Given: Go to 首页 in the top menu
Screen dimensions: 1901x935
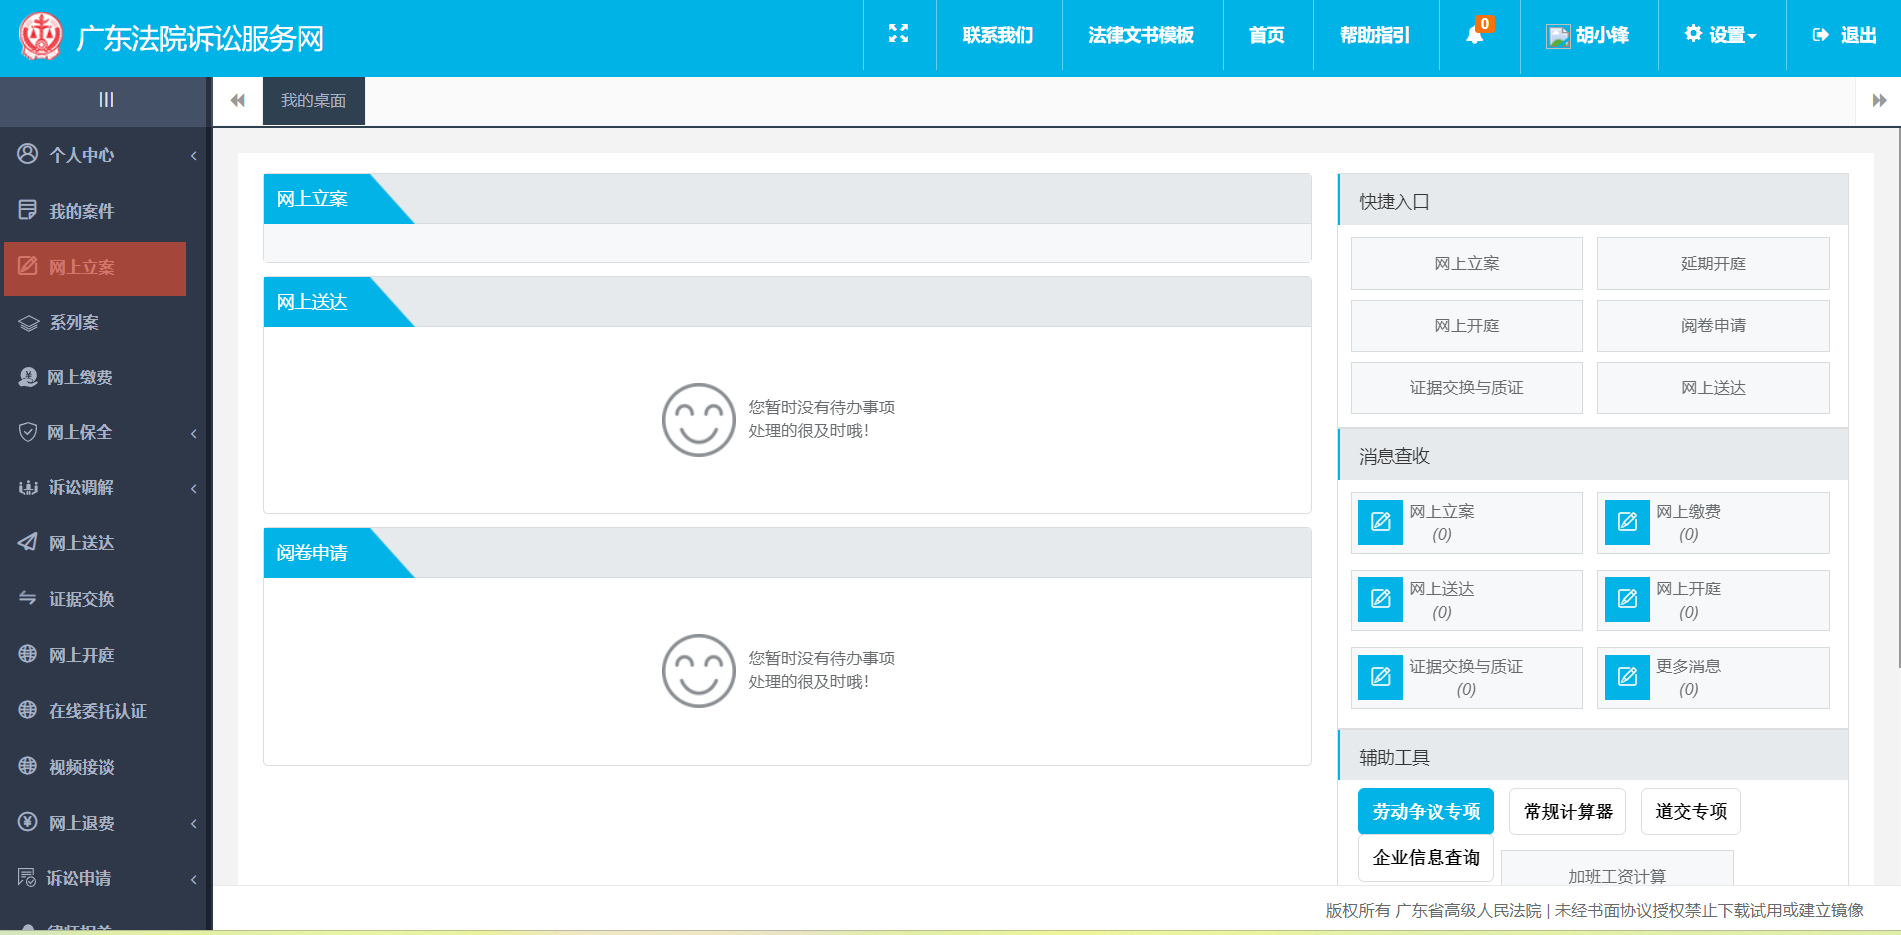Looking at the screenshot, I should 1267,35.
